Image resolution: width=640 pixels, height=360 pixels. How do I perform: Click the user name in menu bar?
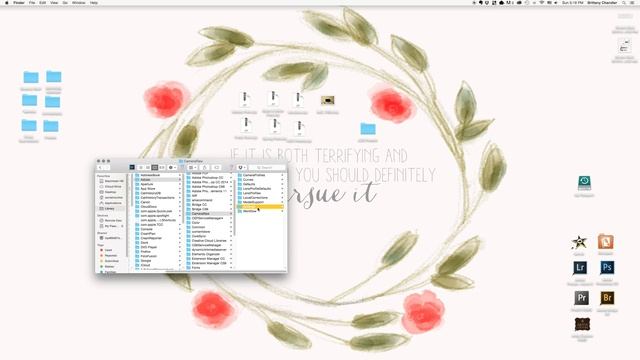coord(602,3)
